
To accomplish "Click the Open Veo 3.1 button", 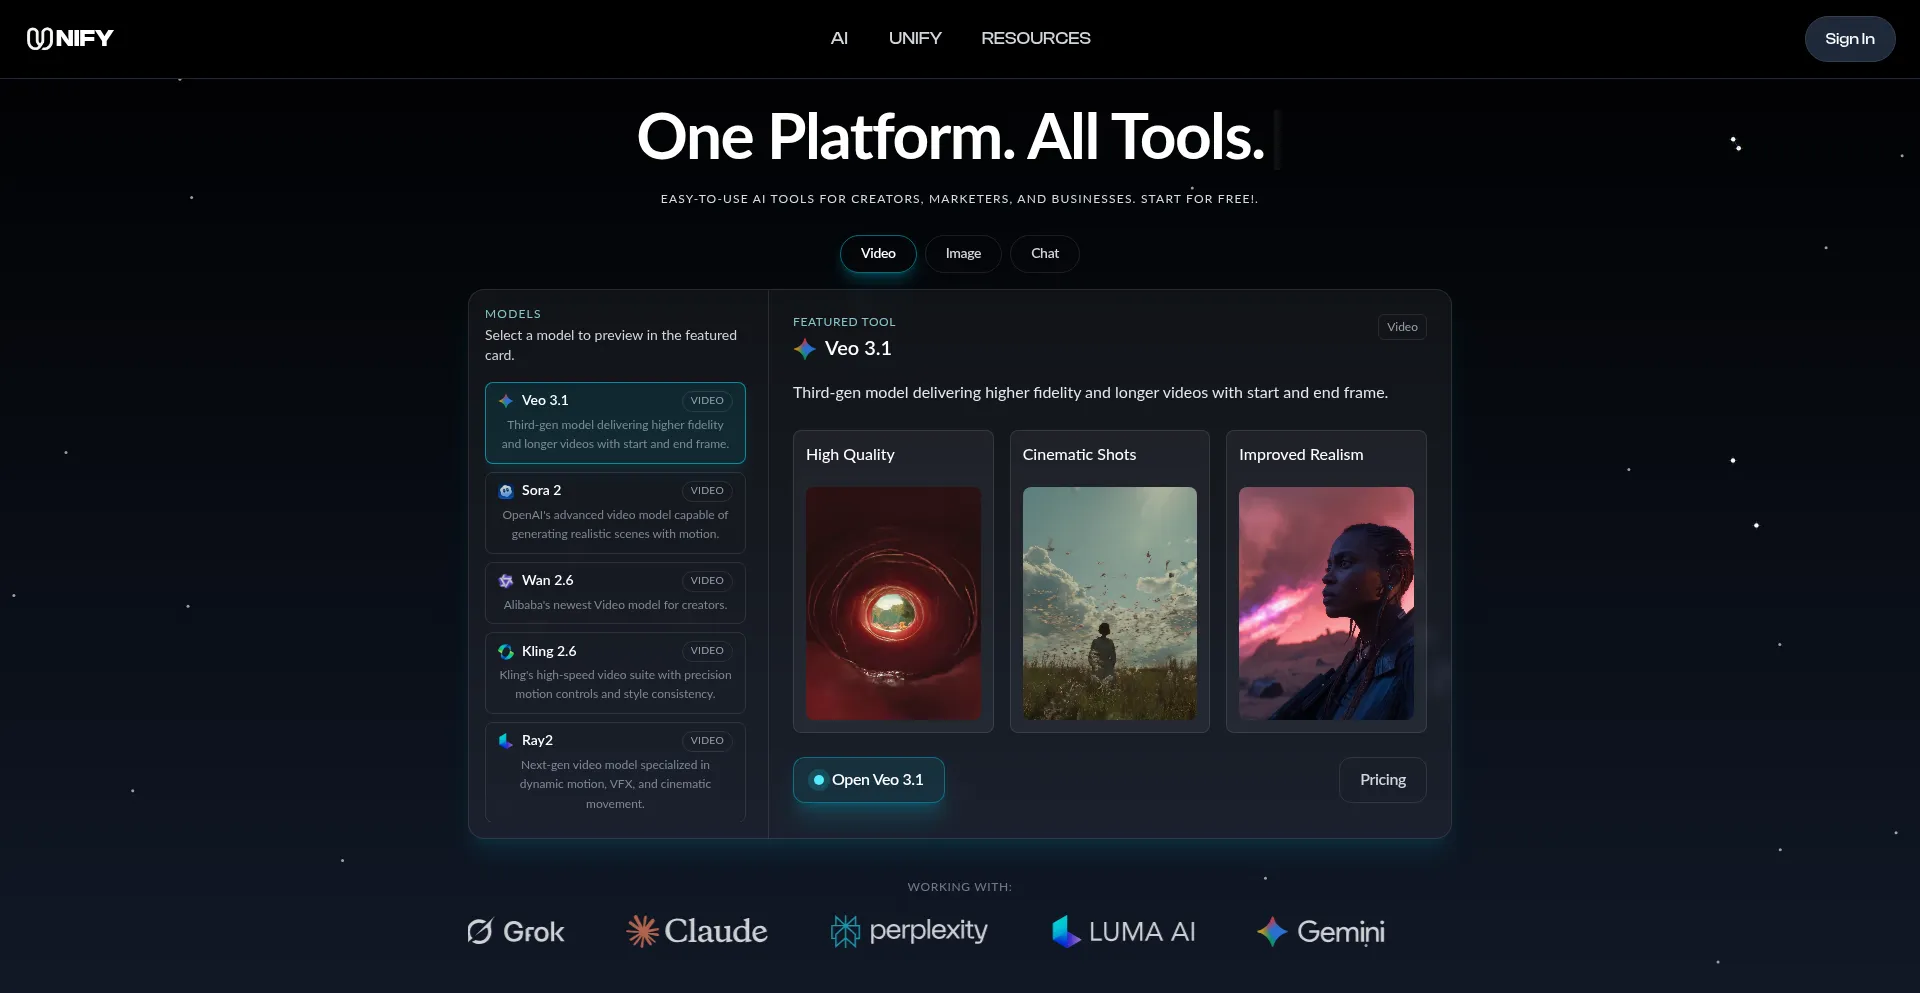I will click(868, 780).
